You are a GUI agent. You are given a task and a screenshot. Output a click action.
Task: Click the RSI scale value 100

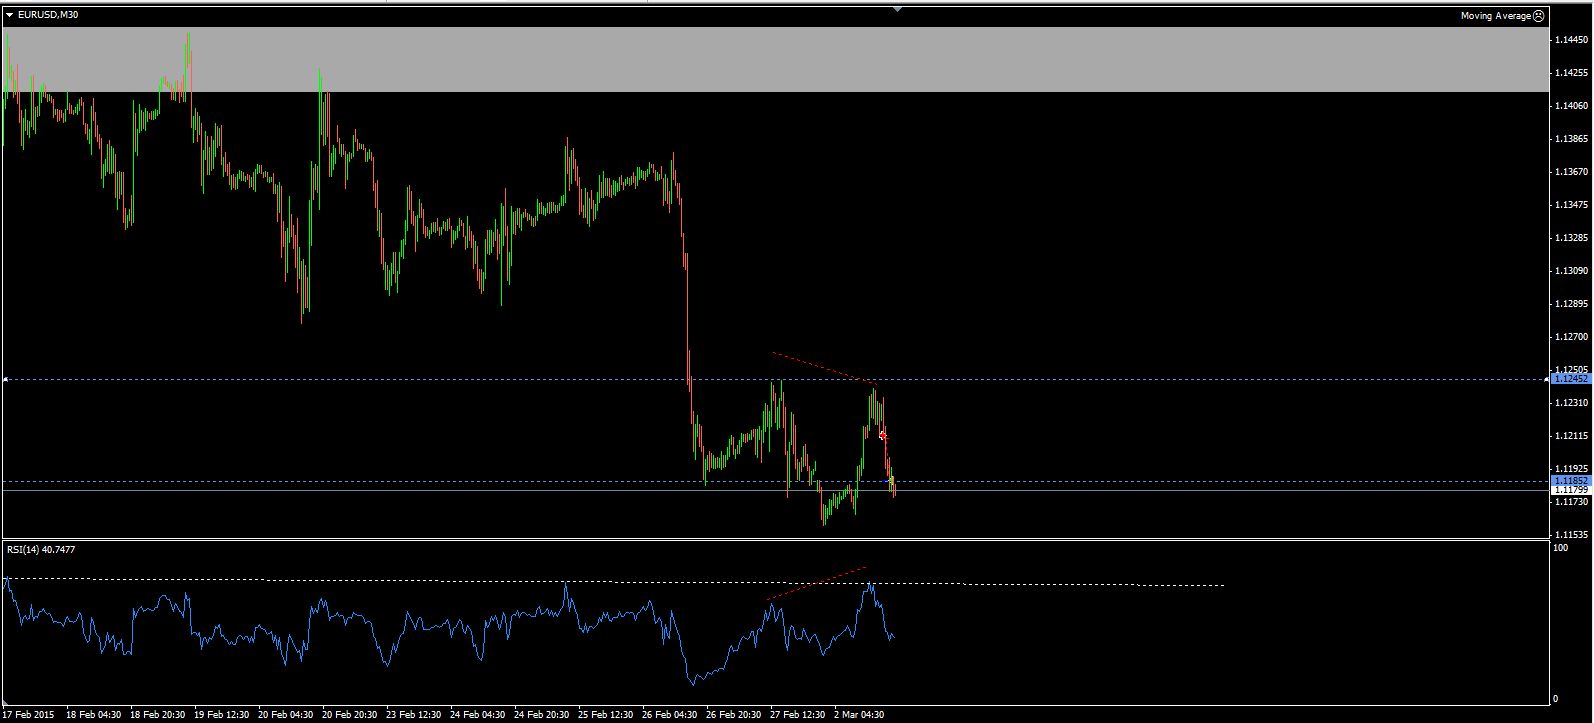tap(1560, 547)
